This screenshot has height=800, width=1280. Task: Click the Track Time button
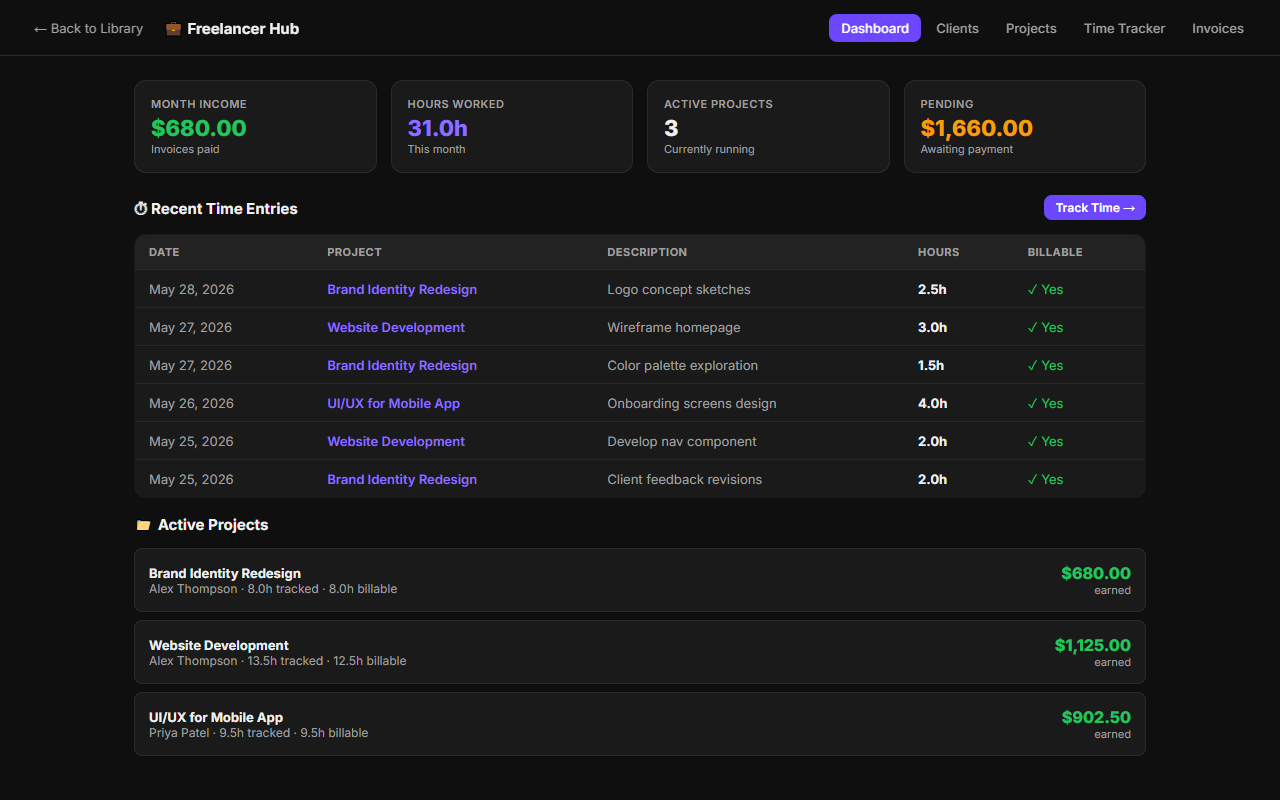tap(1095, 207)
